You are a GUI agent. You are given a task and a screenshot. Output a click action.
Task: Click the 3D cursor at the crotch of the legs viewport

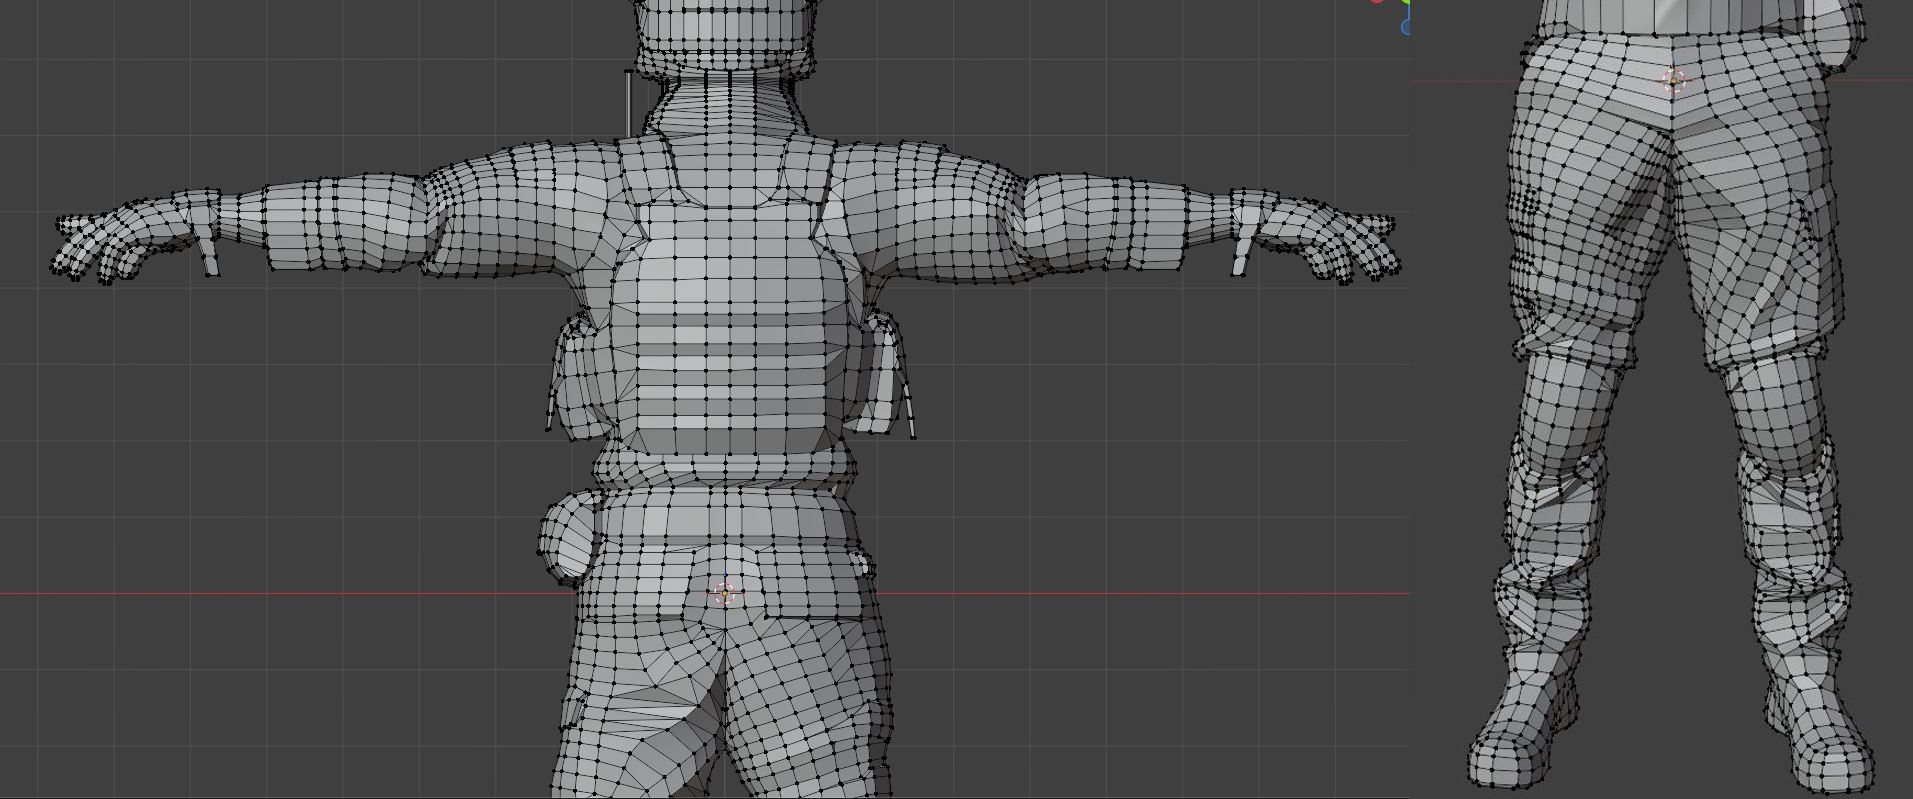[1674, 81]
